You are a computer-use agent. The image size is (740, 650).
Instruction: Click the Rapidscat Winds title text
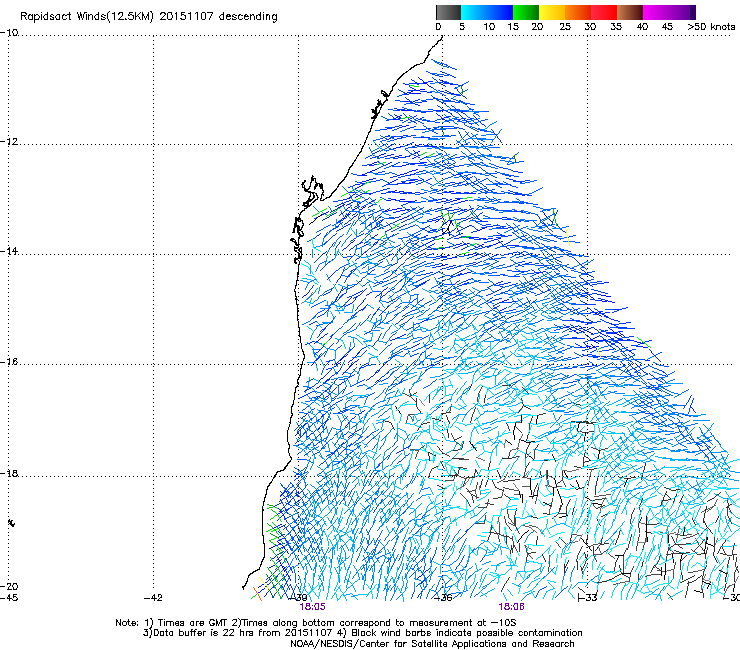pos(148,17)
